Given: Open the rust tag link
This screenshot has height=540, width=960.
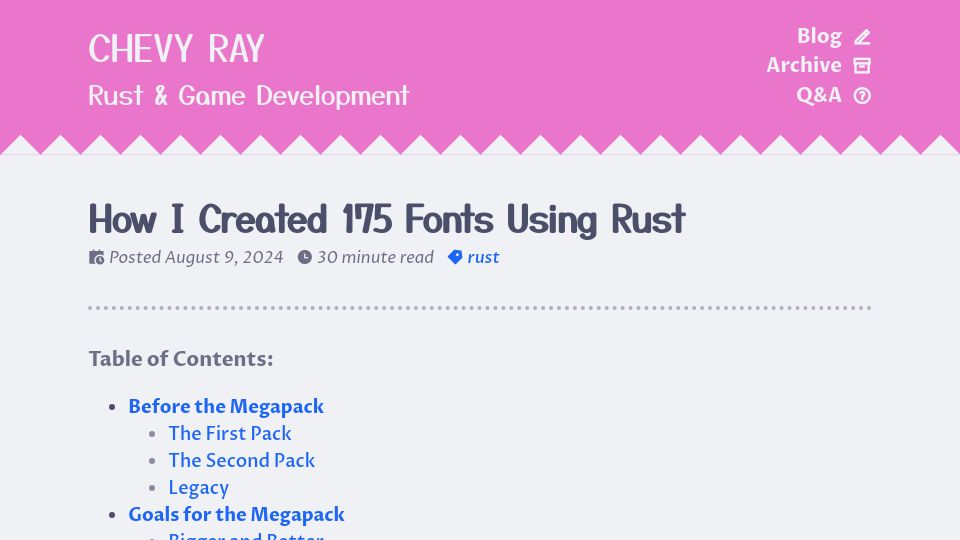Looking at the screenshot, I should click(483, 257).
